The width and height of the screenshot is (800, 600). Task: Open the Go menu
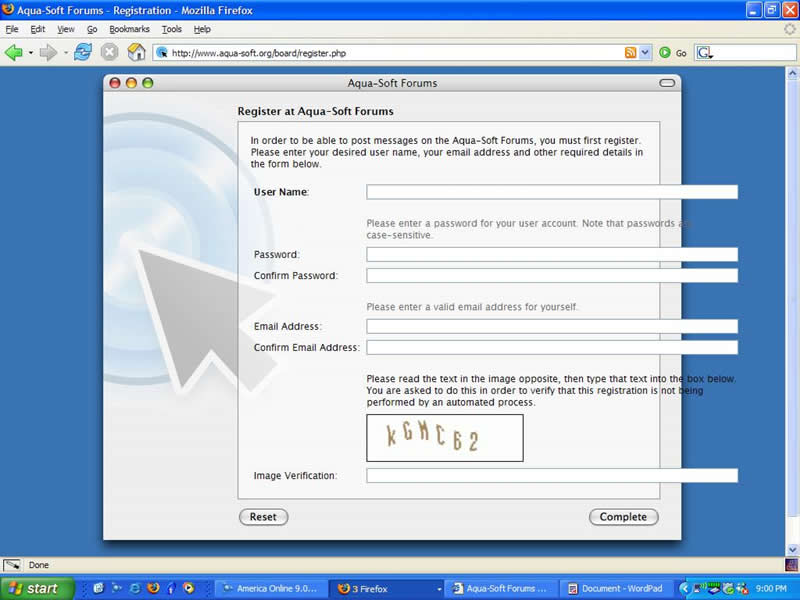pos(92,29)
